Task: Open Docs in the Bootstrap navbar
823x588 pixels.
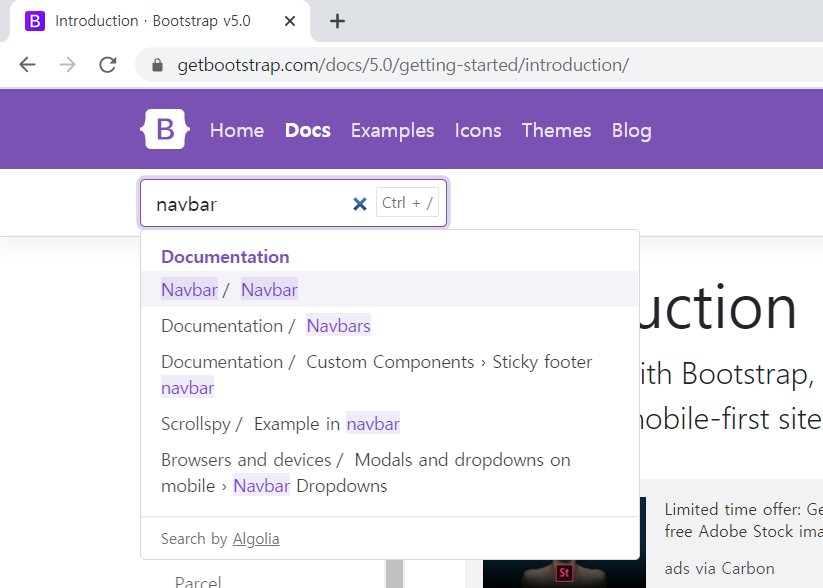Action: point(308,130)
